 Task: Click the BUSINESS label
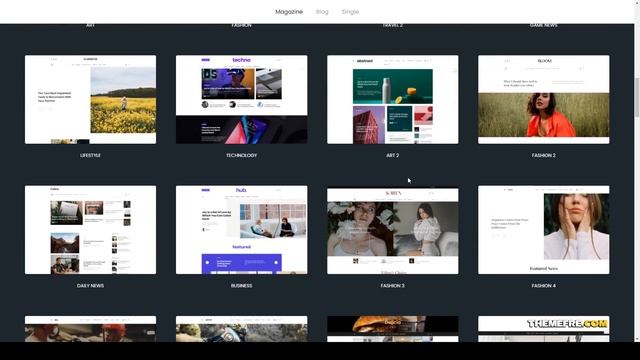(242, 286)
